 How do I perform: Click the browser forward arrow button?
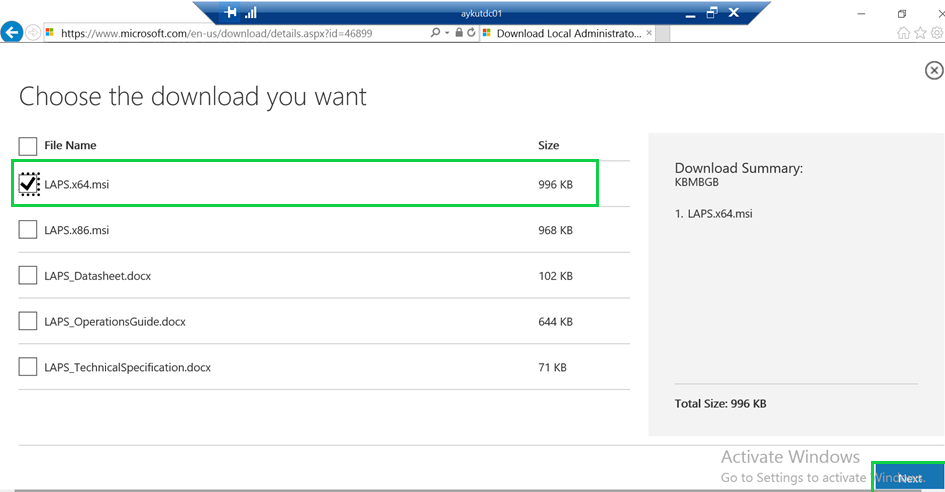[x=34, y=32]
